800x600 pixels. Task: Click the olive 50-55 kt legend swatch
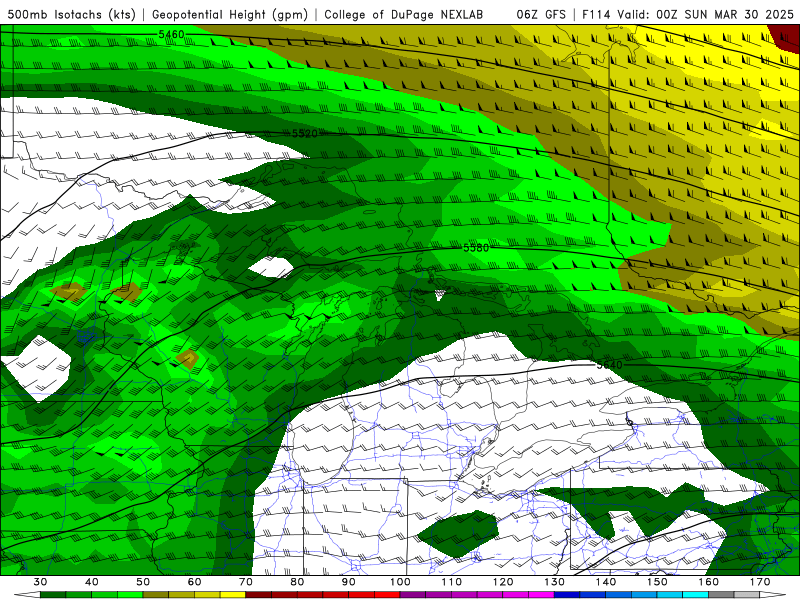tap(156, 595)
